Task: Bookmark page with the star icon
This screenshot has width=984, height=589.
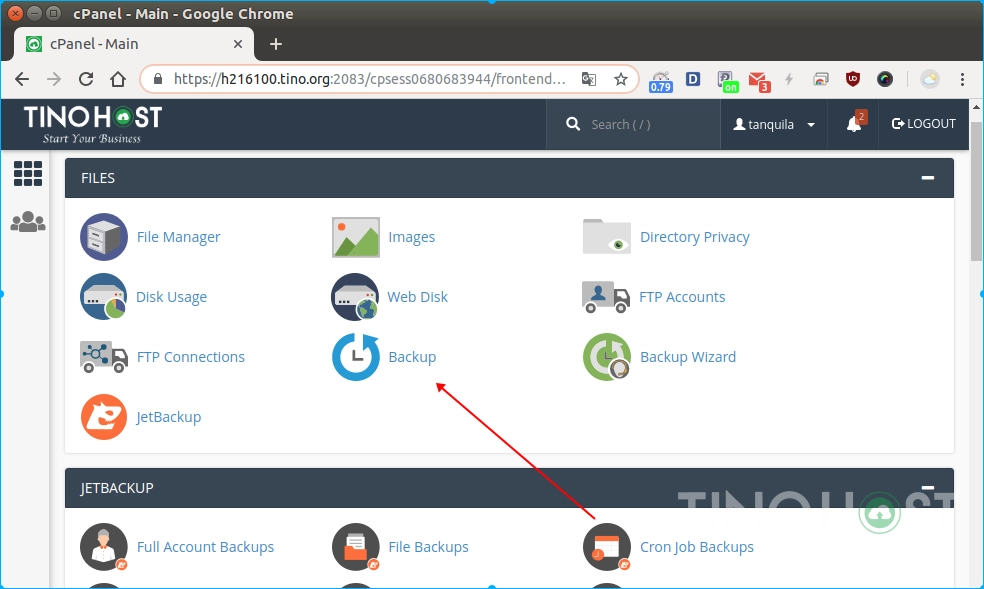Action: click(621, 79)
